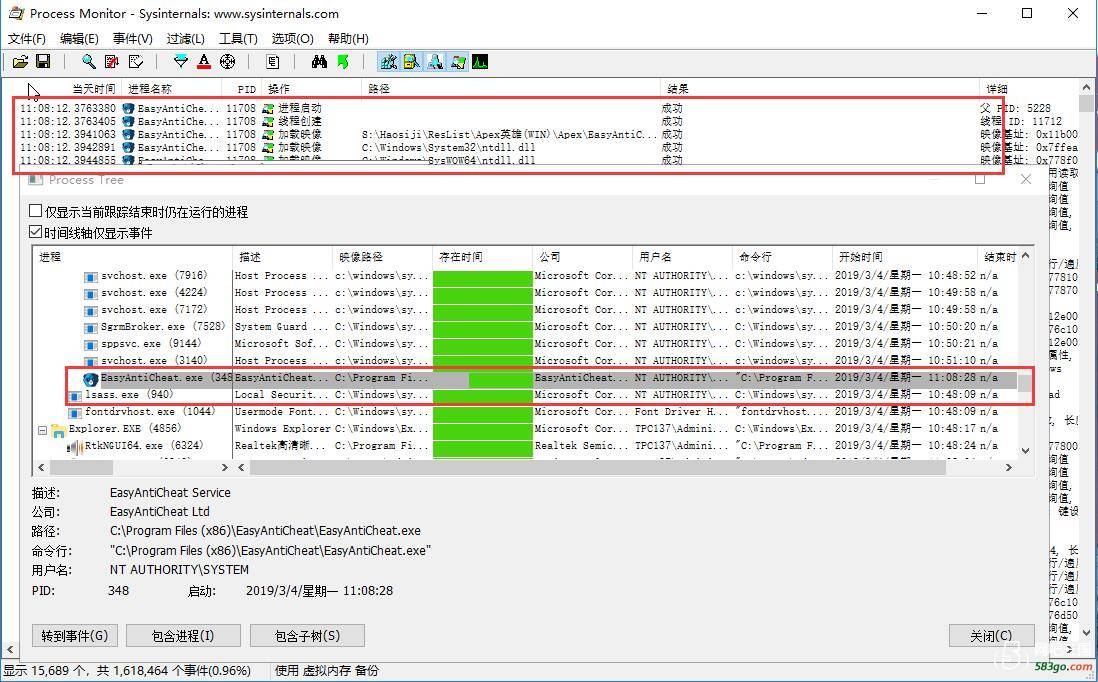Open the 过滤(L) menu
The height and width of the screenshot is (682, 1098).
[x=186, y=39]
